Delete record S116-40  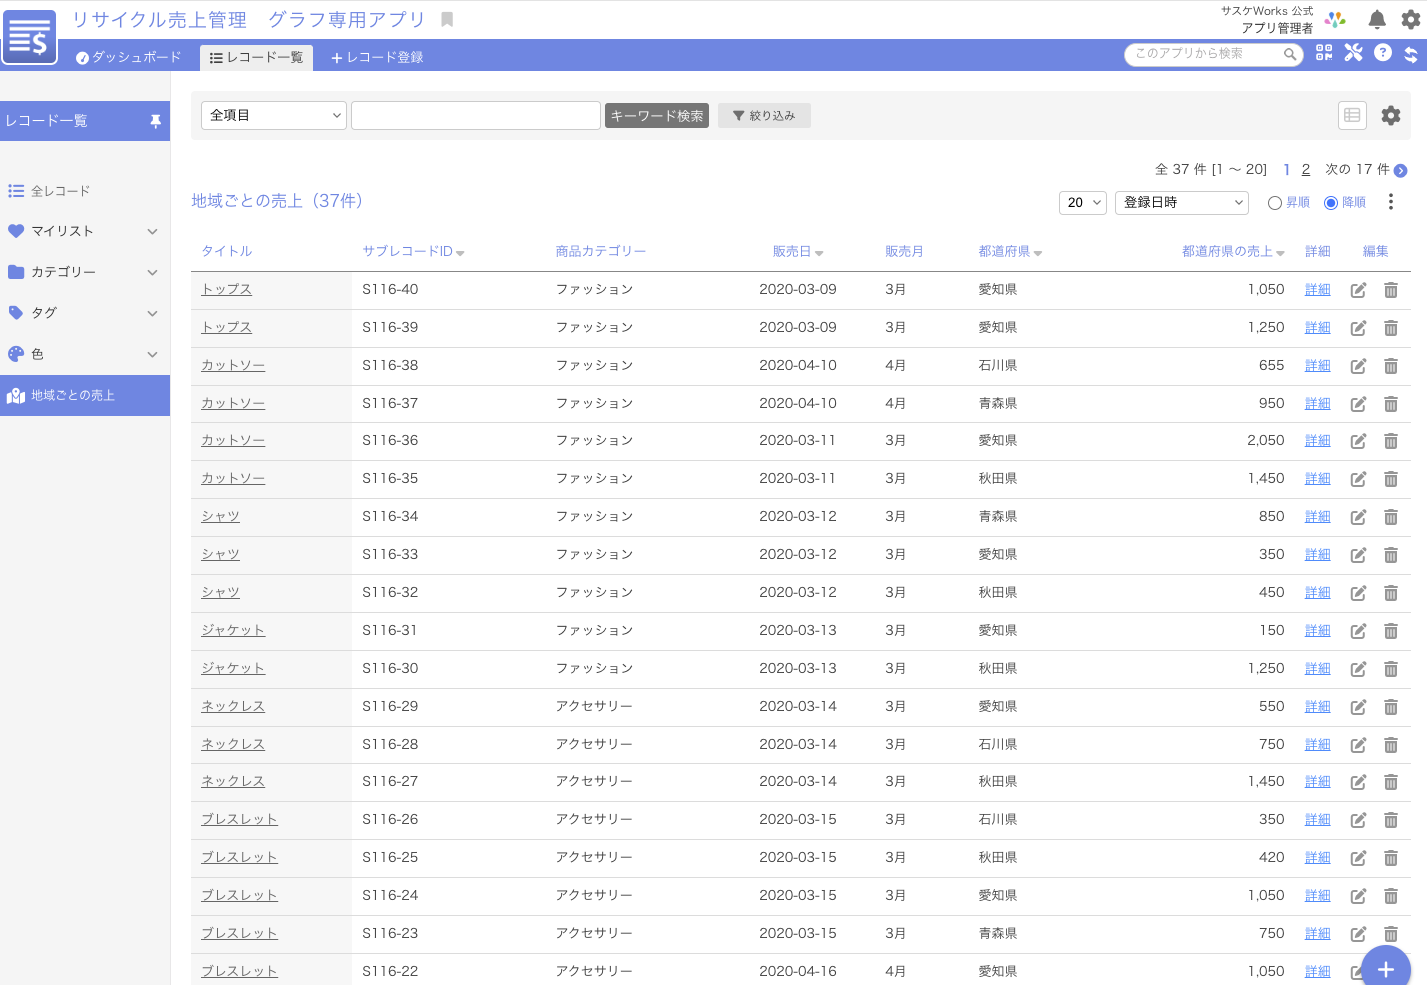(1391, 290)
